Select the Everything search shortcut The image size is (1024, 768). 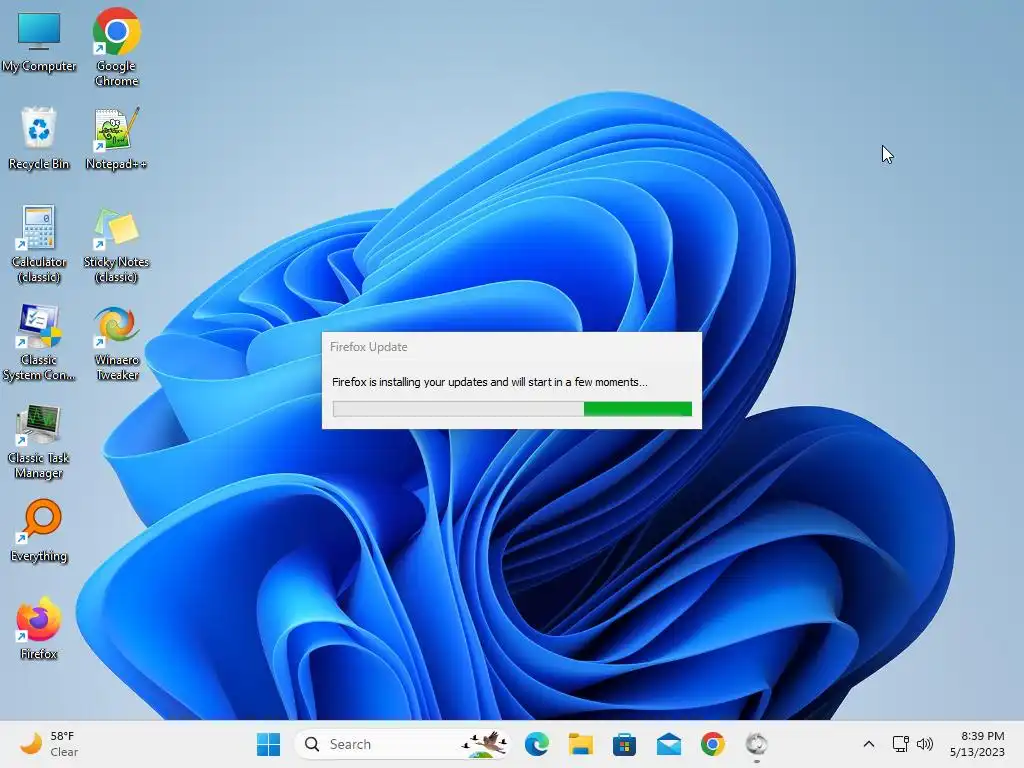tap(39, 531)
